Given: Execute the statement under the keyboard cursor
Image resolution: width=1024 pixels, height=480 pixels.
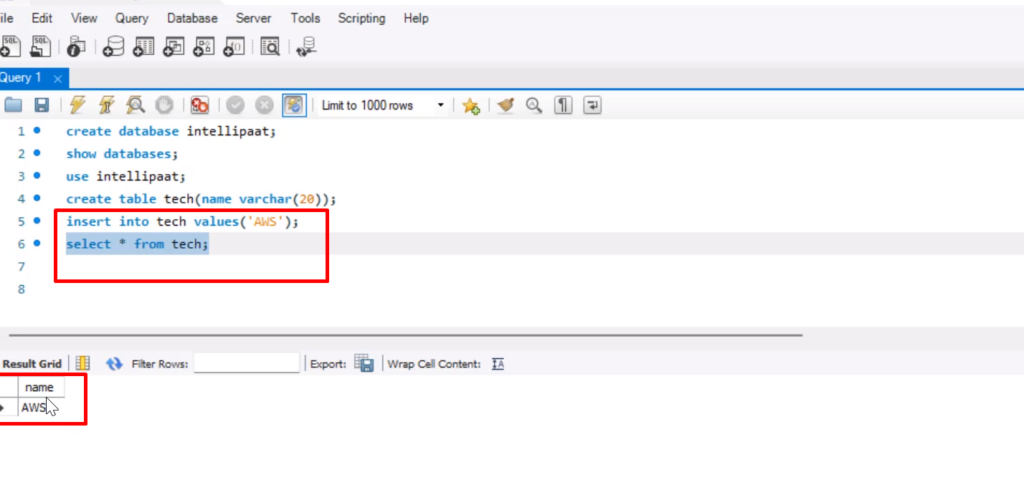Looking at the screenshot, I should [107, 105].
